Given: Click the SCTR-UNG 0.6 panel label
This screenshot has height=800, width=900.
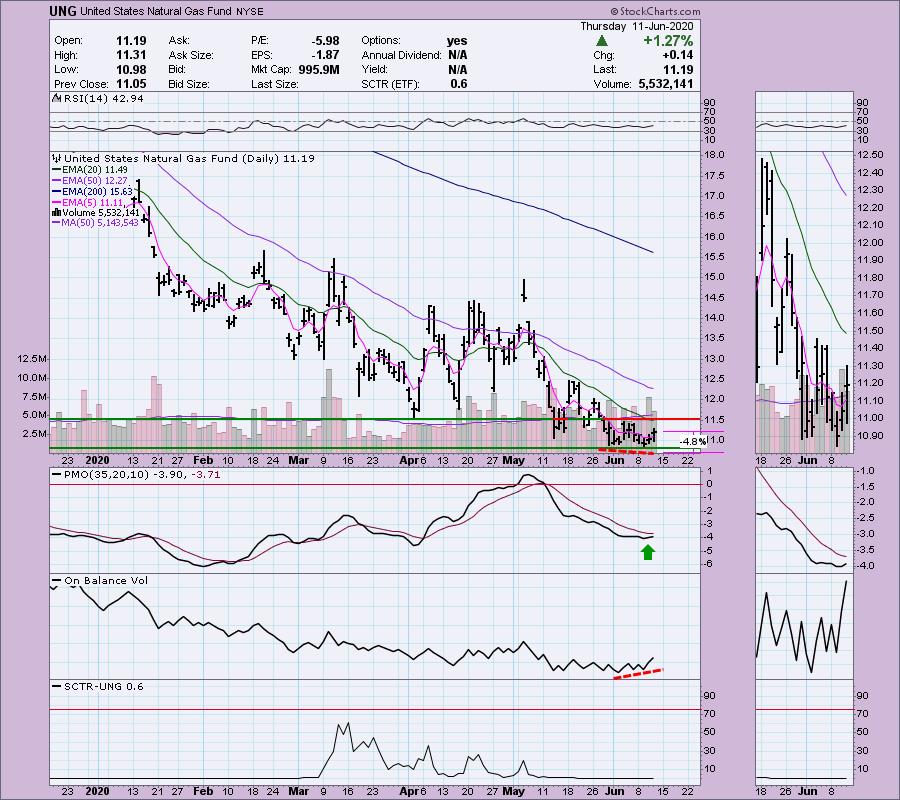Looking at the screenshot, I should pos(98,686).
